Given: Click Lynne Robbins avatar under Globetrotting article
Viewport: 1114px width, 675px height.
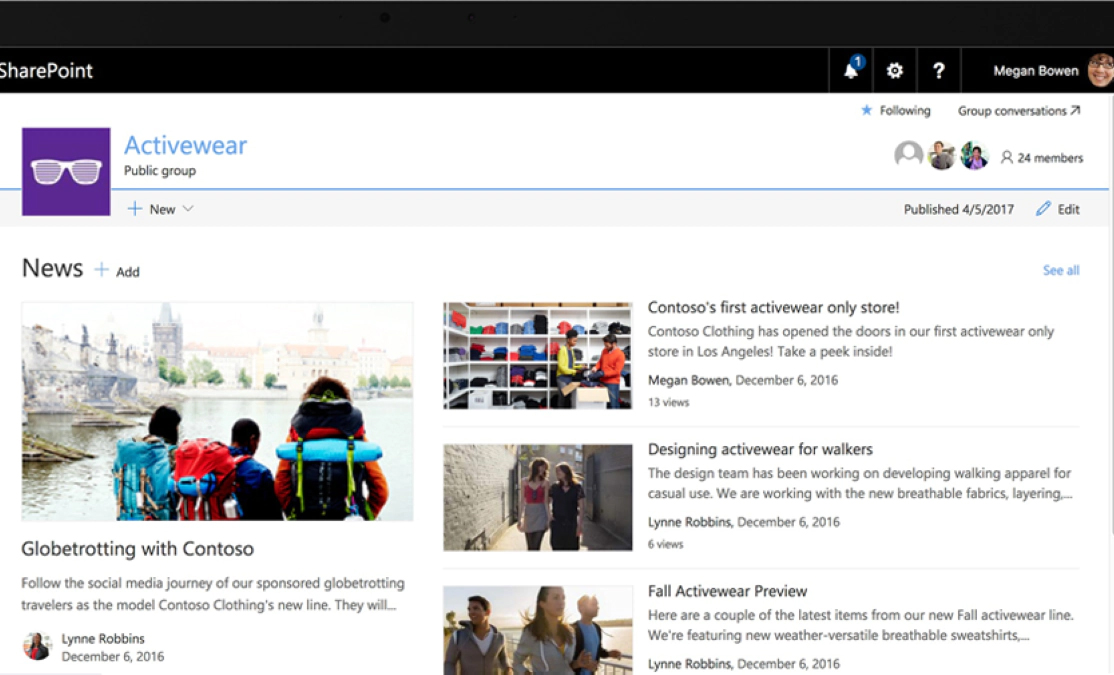Looking at the screenshot, I should pyautogui.click(x=37, y=646).
